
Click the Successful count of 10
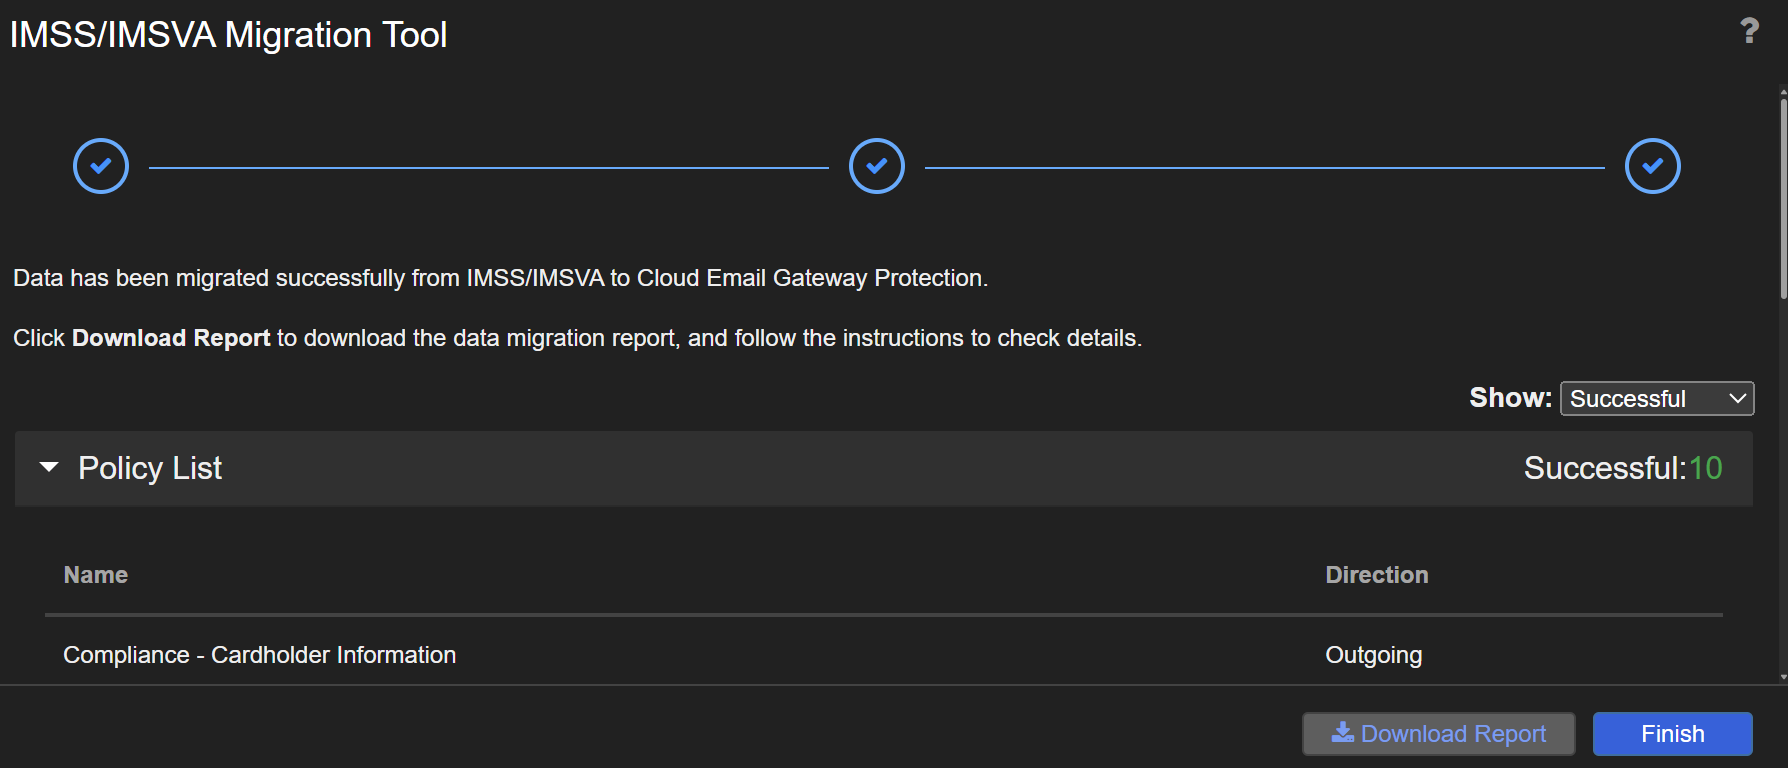click(x=1705, y=468)
